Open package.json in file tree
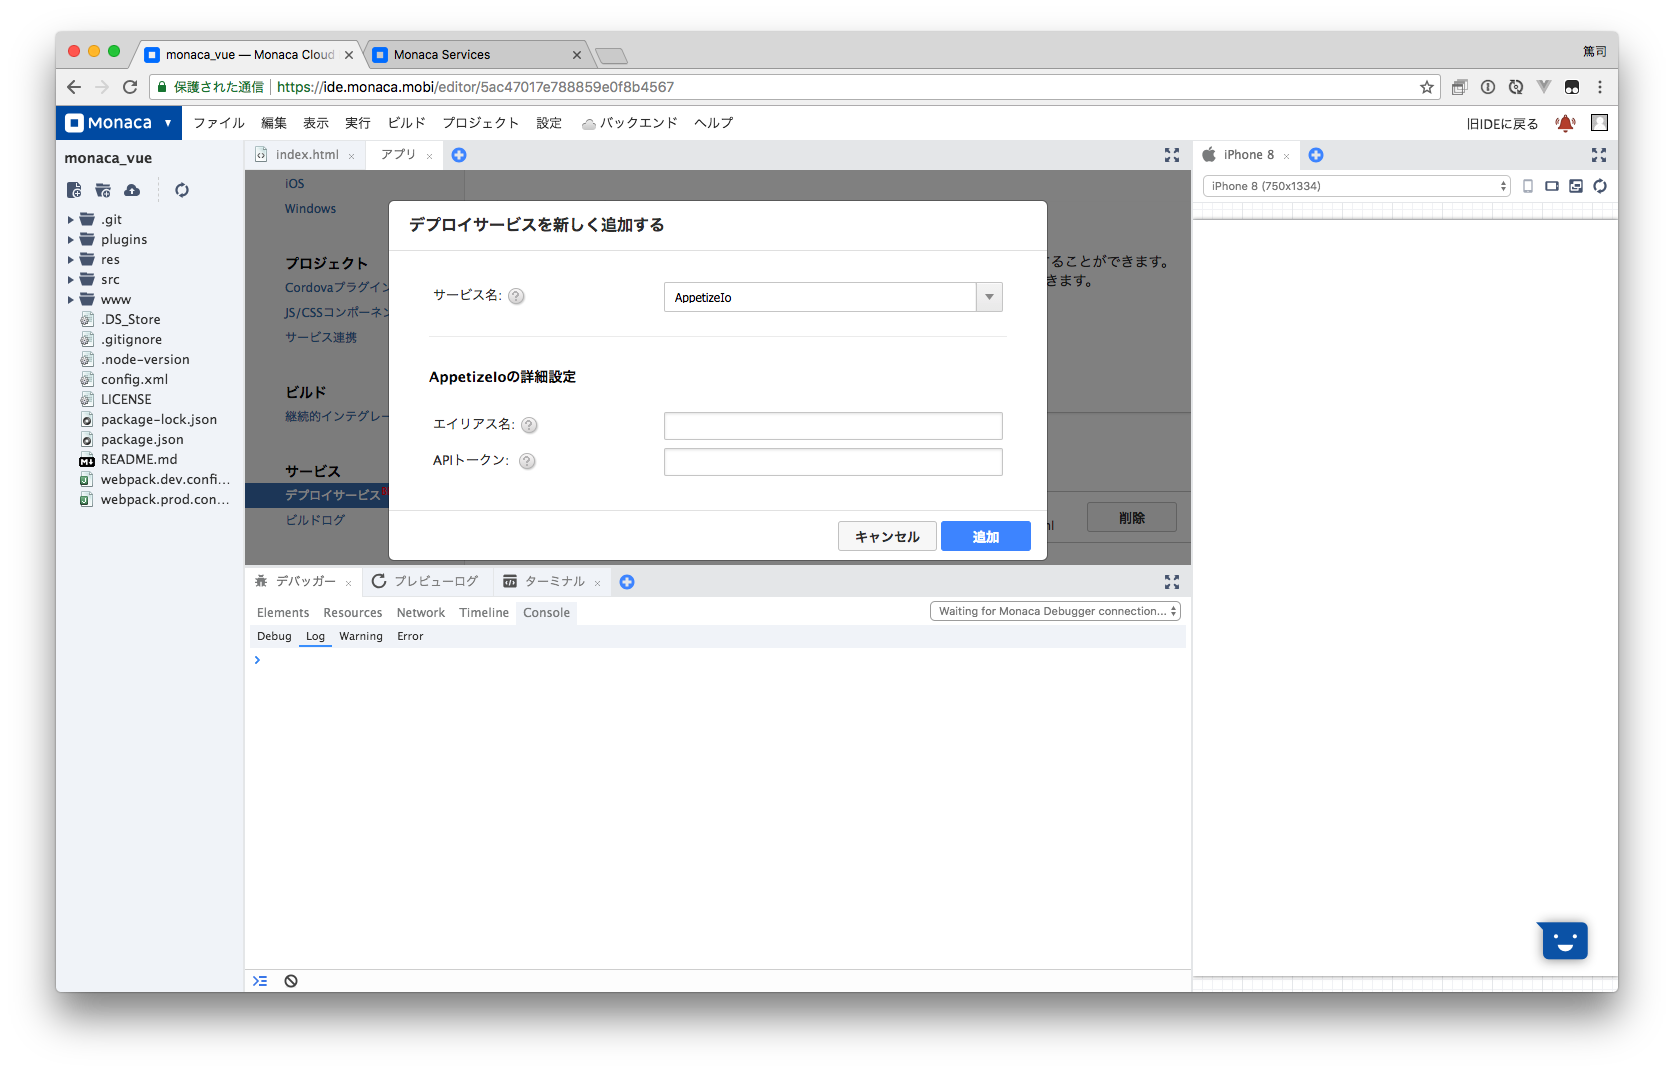Viewport: 1674px width, 1072px height. tap(142, 440)
